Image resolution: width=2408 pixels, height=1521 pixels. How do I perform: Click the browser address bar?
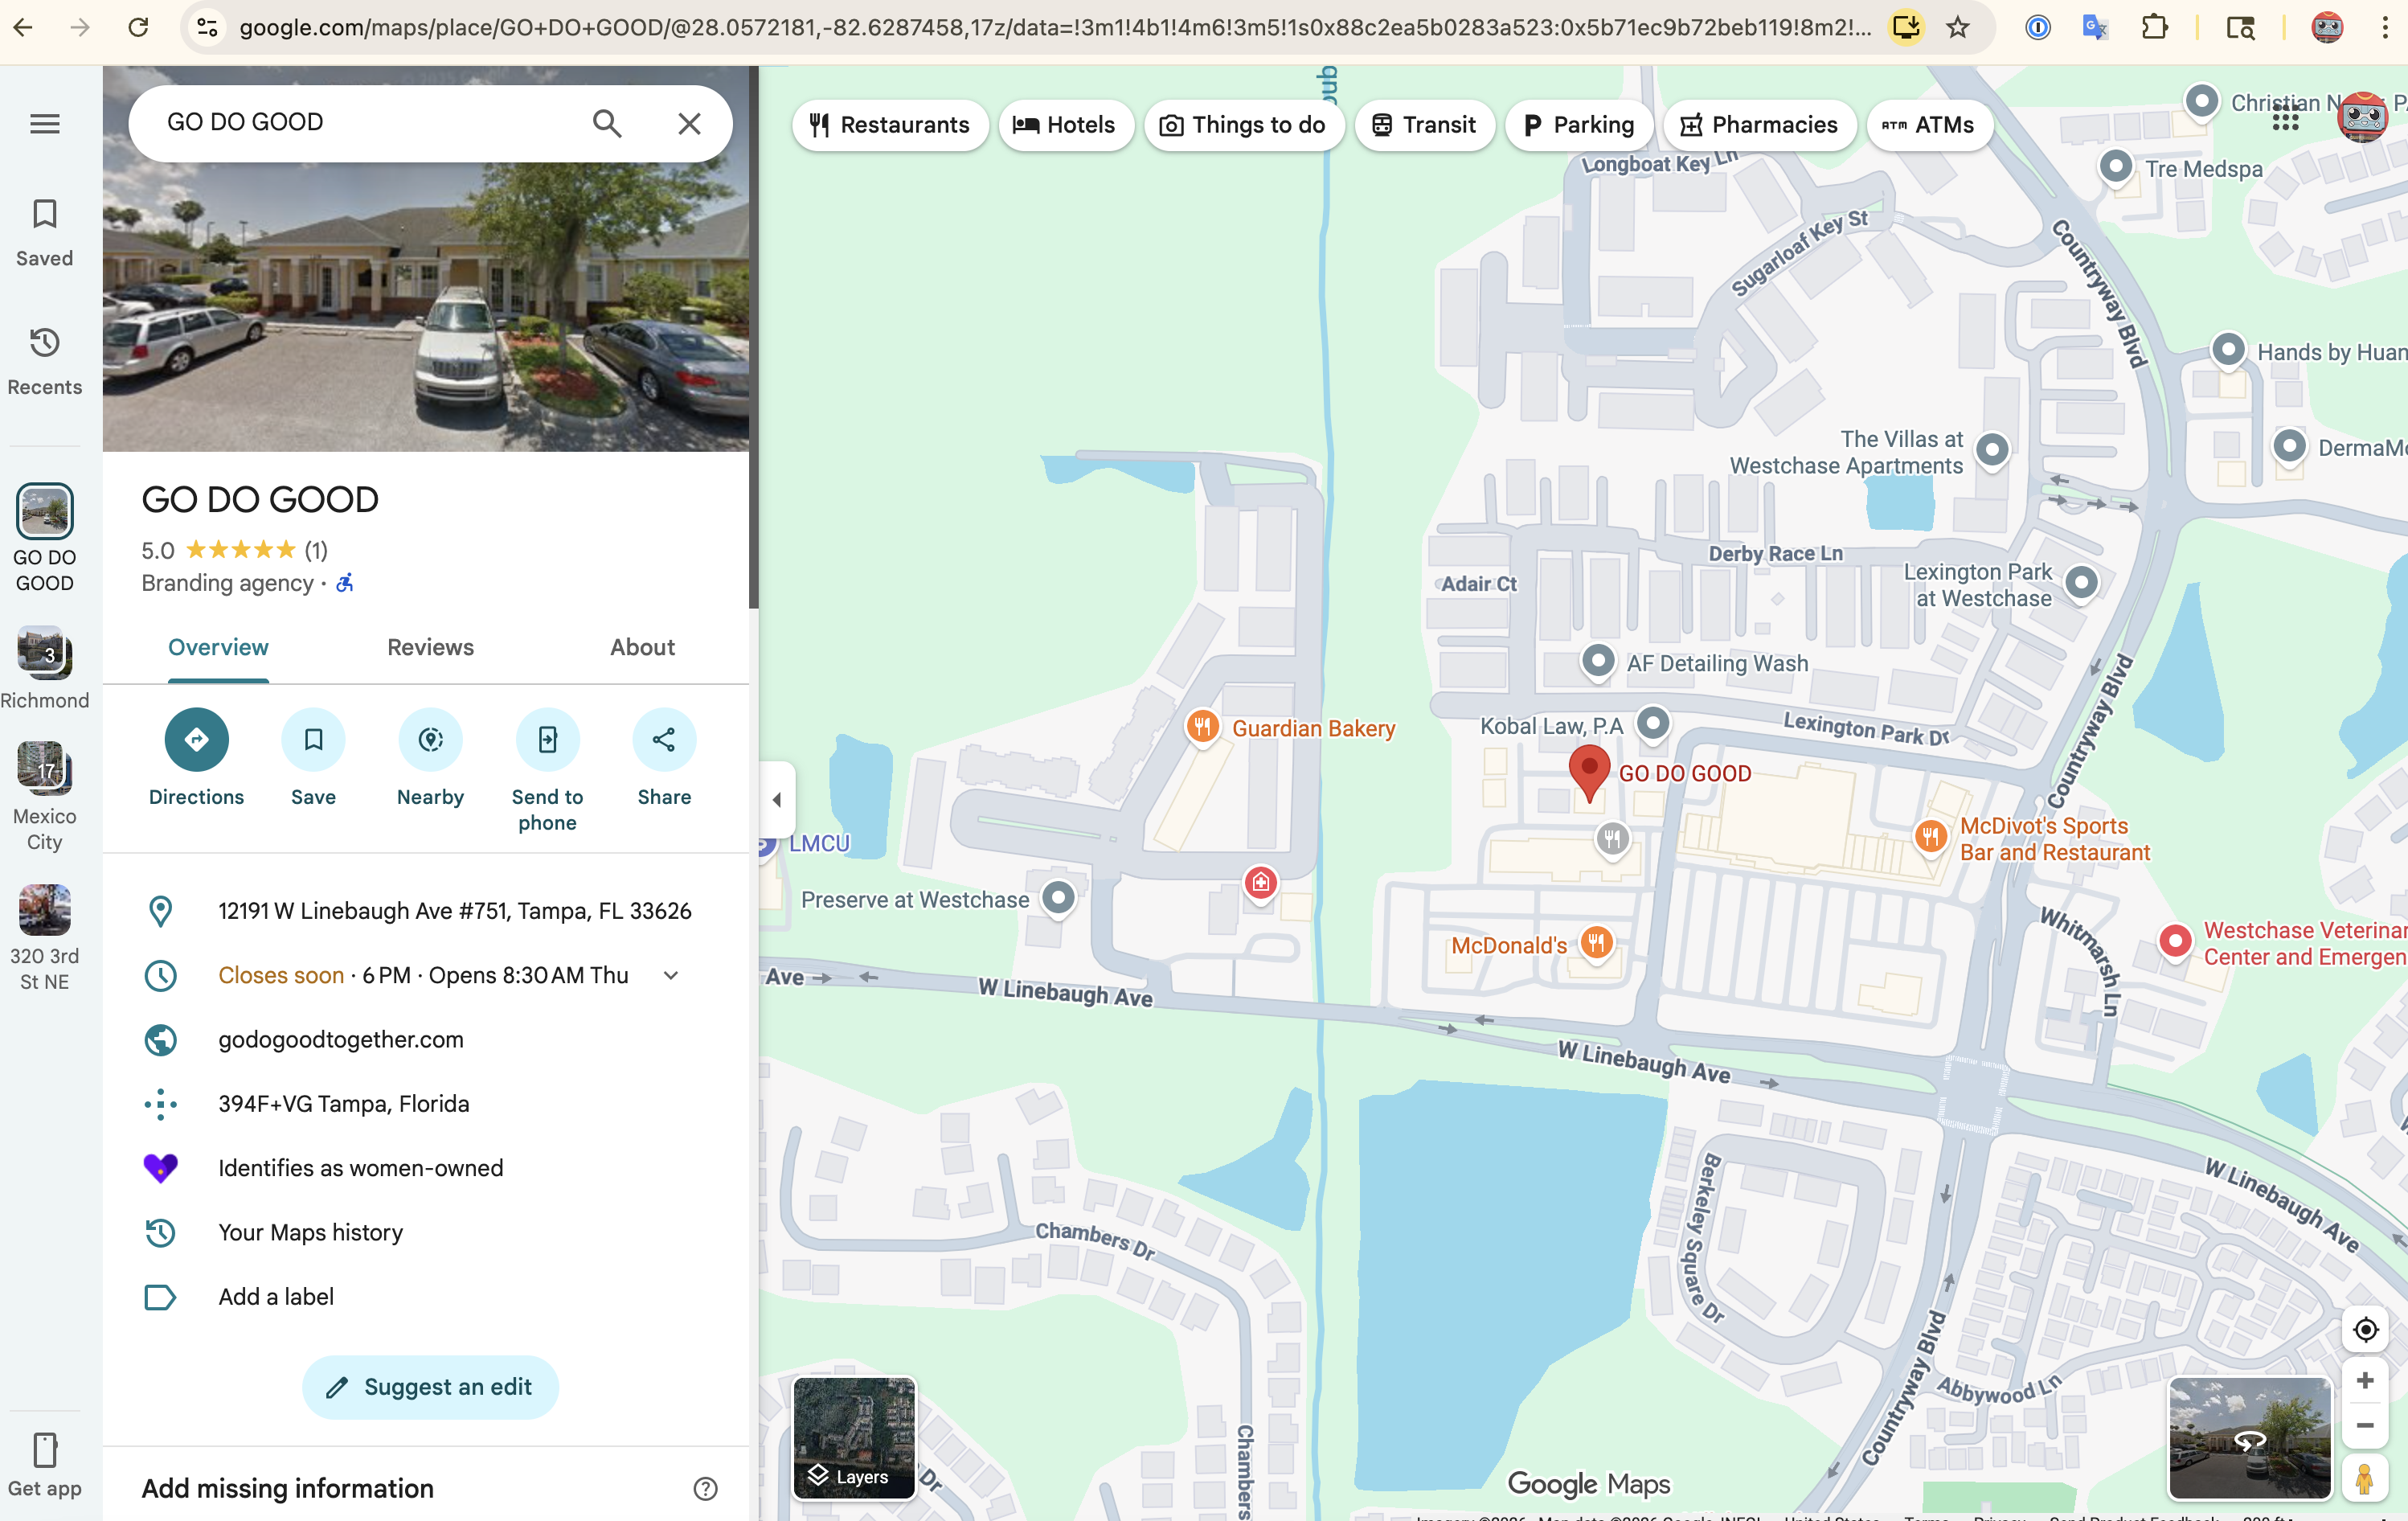point(1055,27)
